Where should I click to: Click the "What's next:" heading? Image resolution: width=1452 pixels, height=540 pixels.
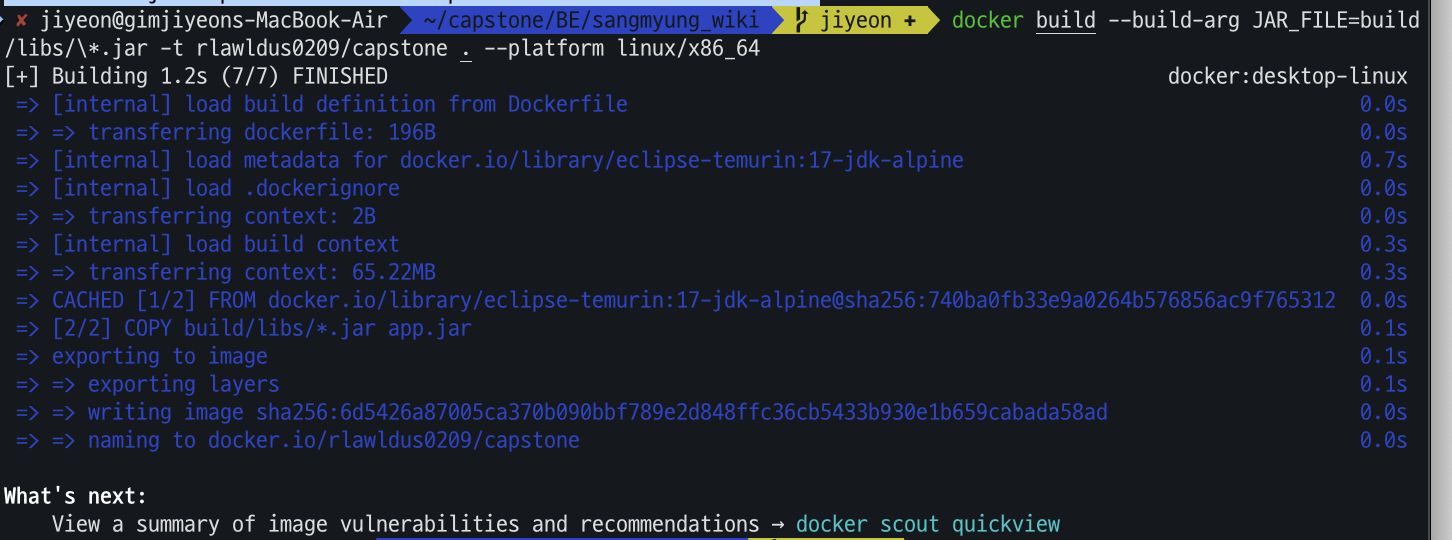pos(76,496)
